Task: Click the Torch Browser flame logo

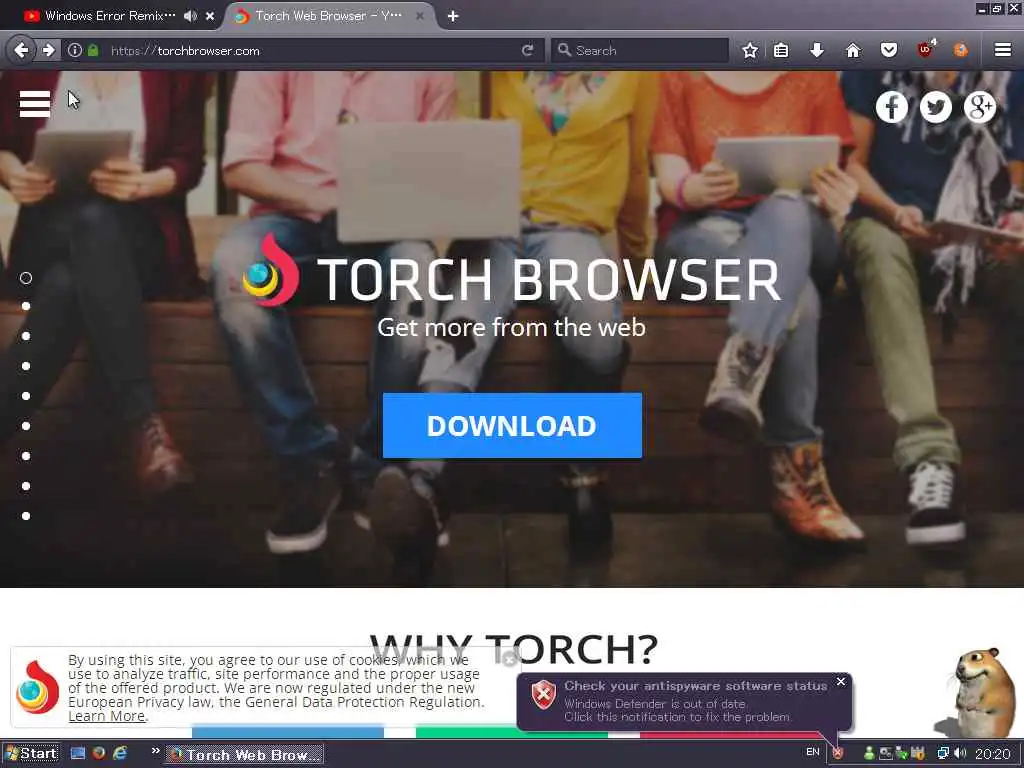Action: [x=272, y=271]
